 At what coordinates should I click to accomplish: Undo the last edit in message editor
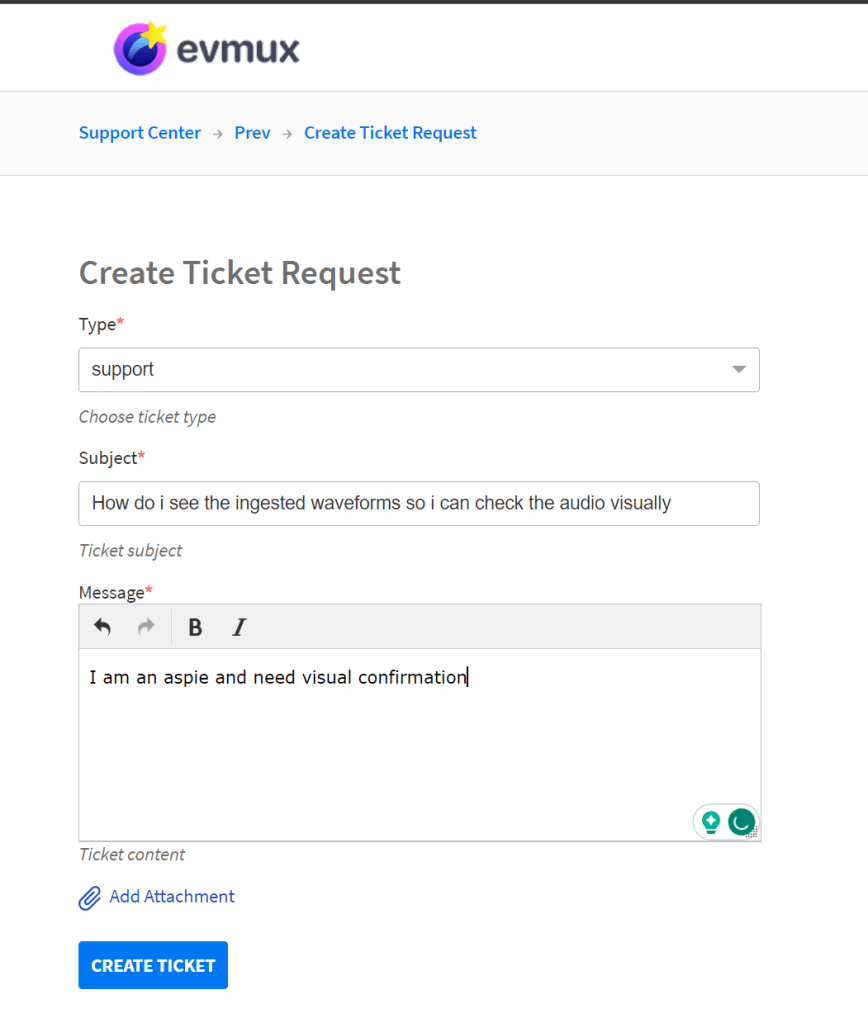(x=102, y=627)
